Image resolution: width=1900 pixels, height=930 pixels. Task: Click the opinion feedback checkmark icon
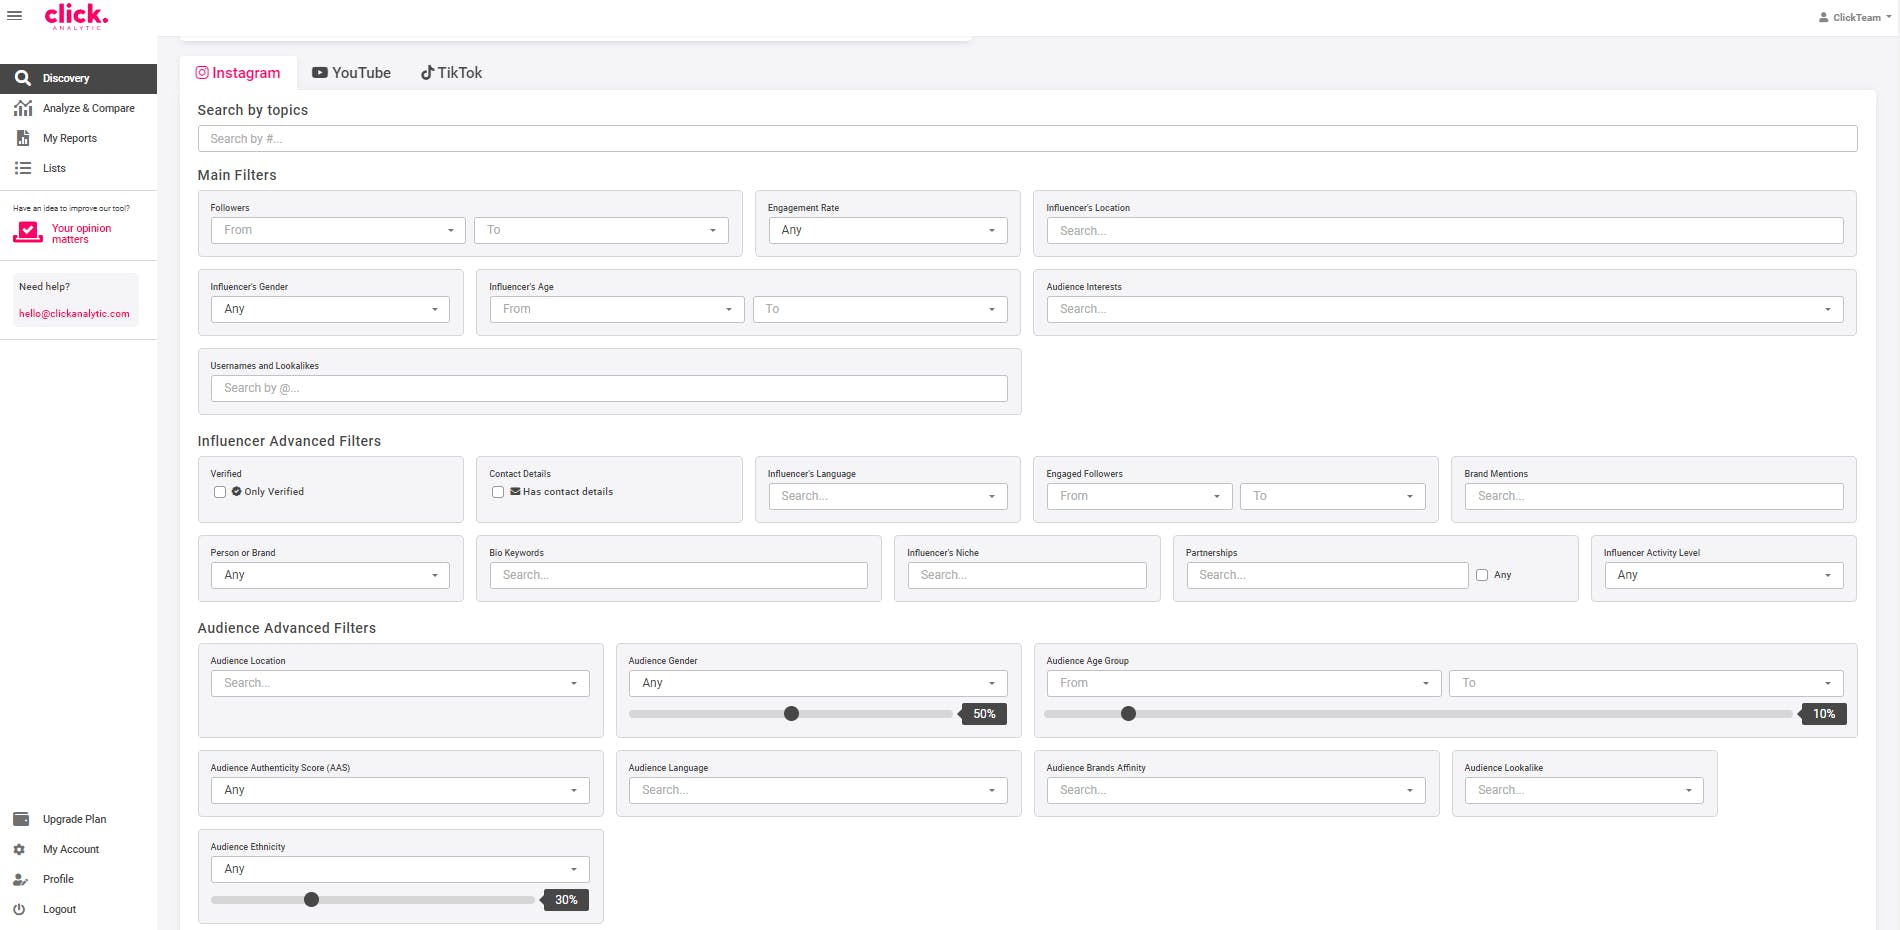click(28, 233)
